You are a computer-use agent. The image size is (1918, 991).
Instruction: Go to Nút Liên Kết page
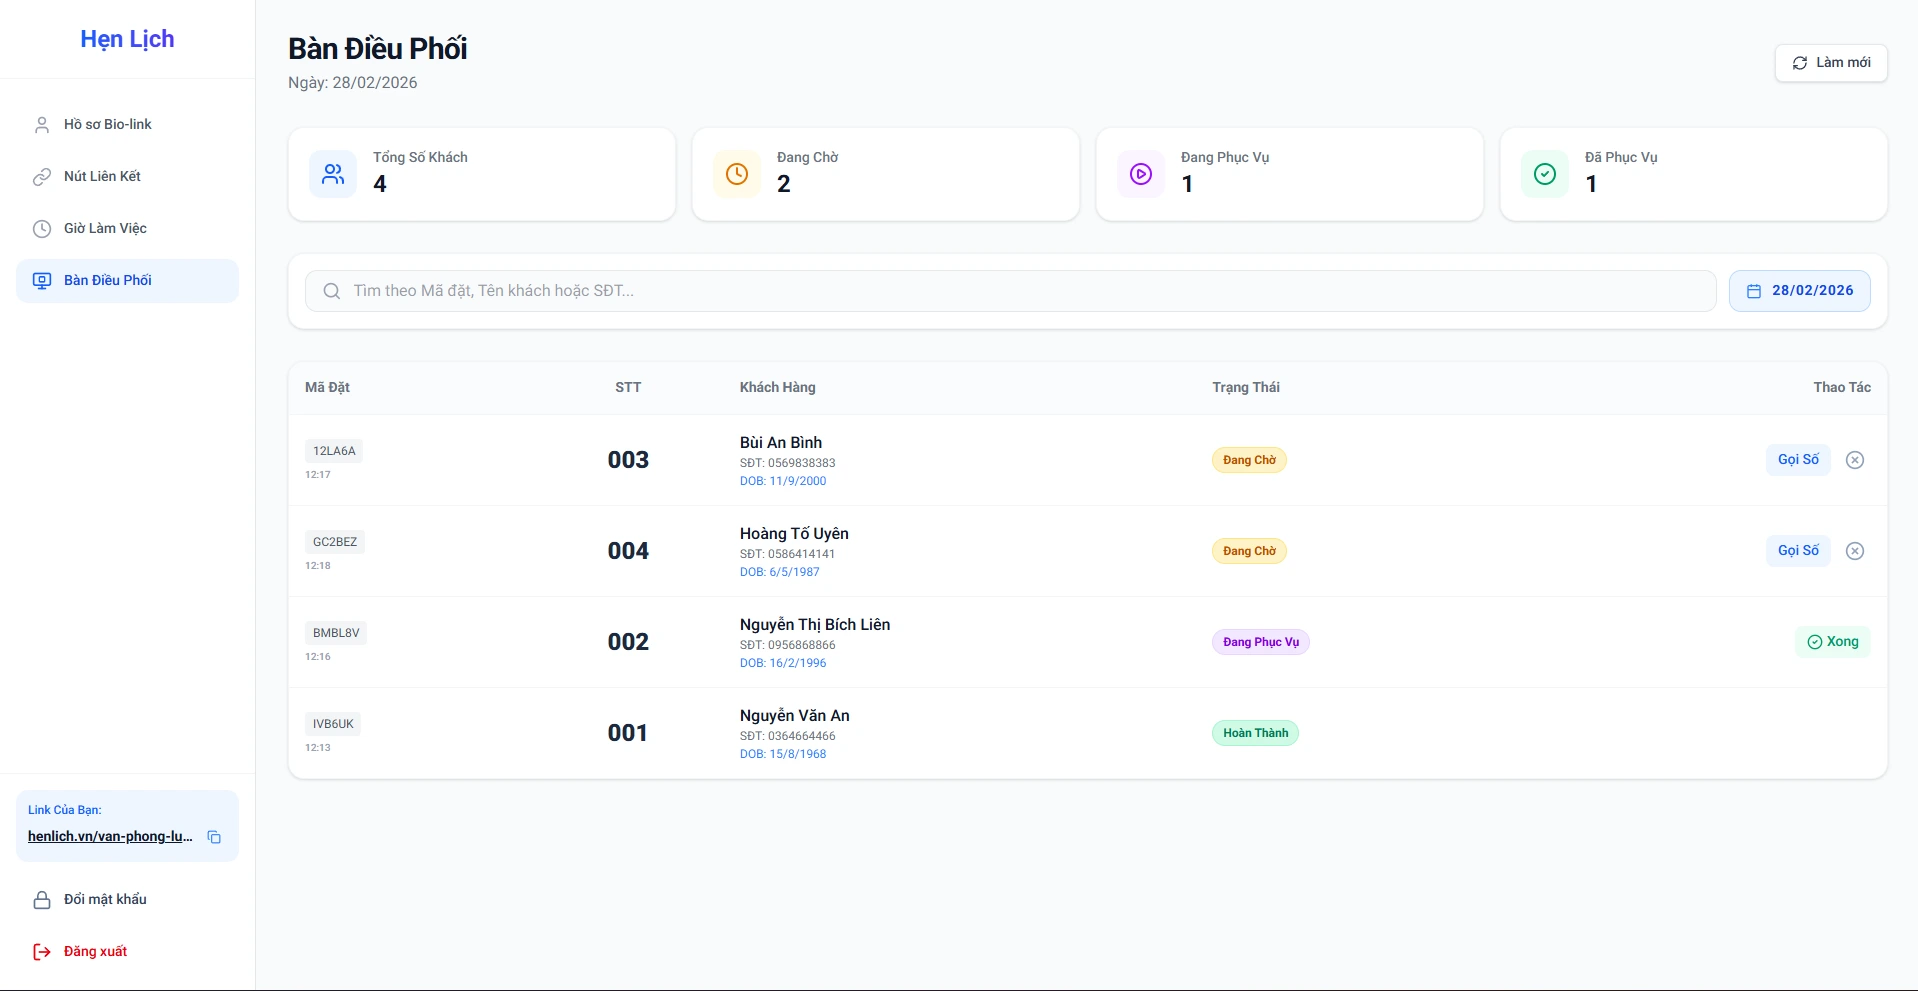point(102,177)
